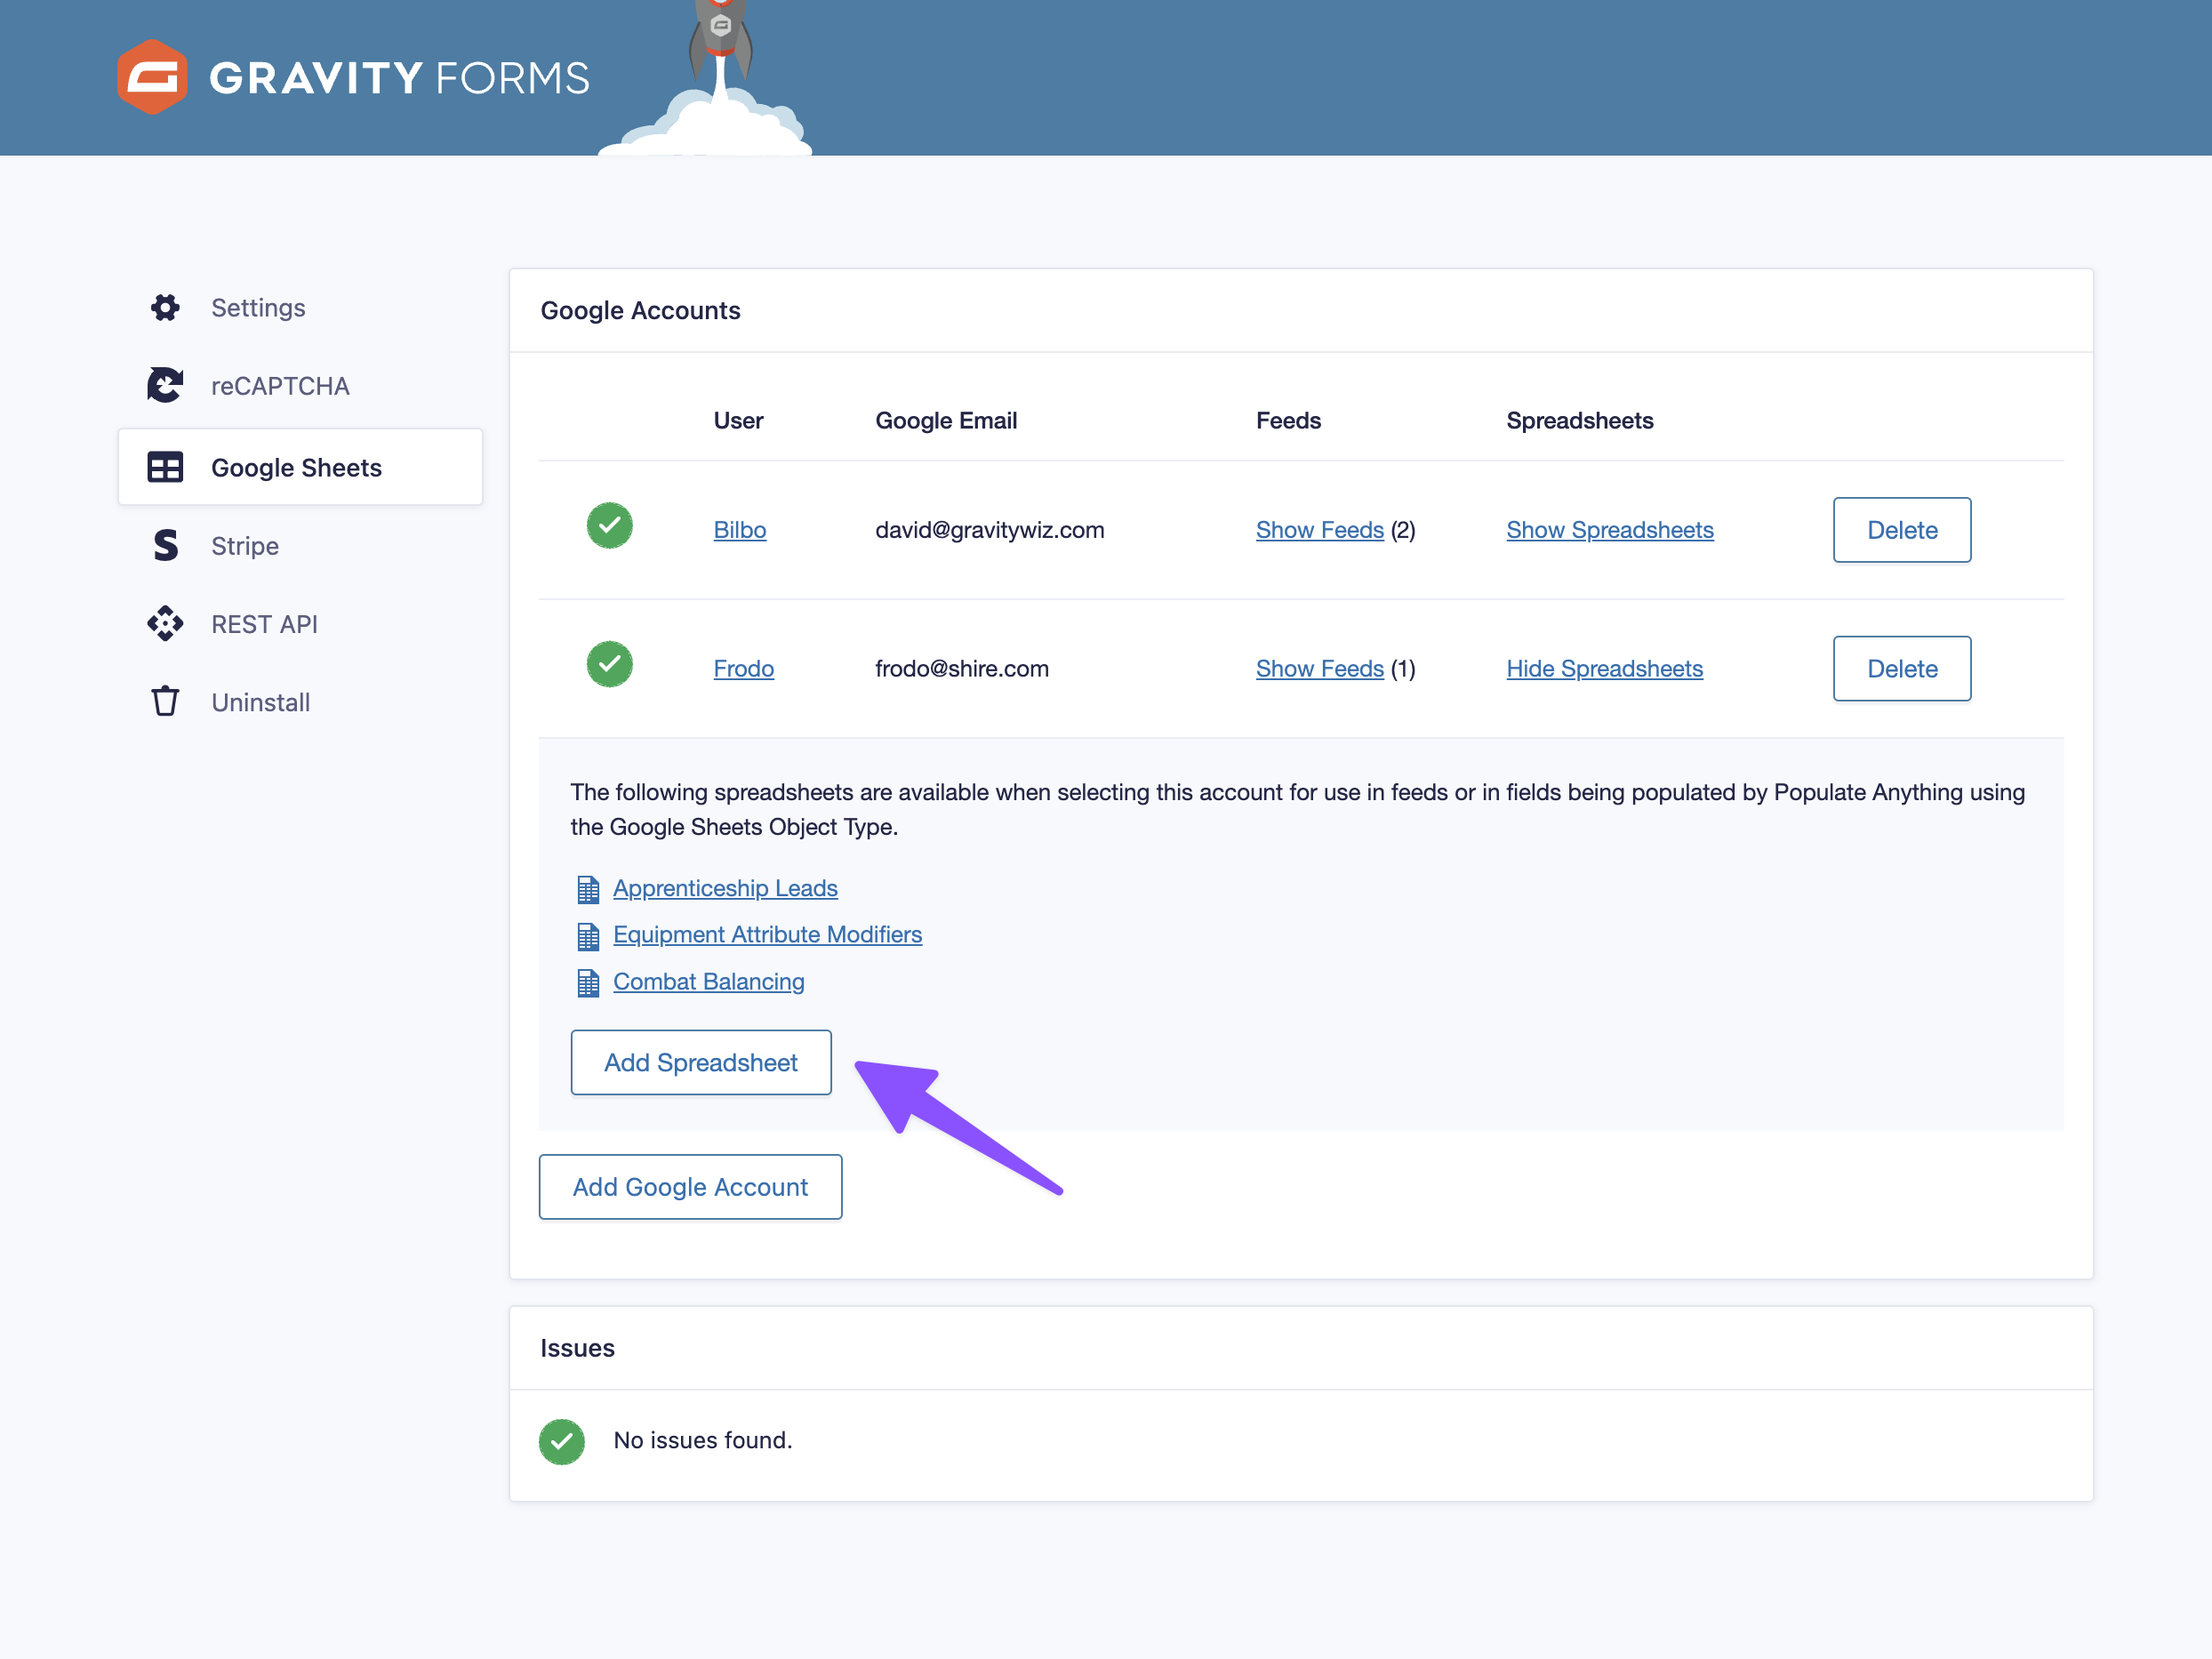
Task: Click the Settings gear icon
Action: pos(165,307)
